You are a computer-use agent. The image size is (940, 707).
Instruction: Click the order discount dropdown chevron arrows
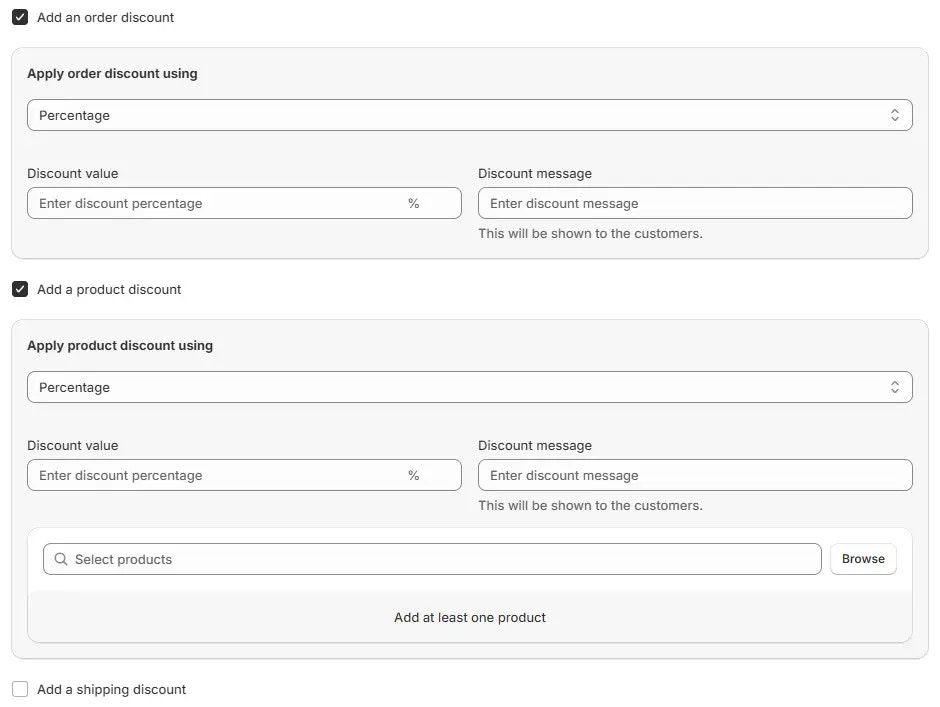click(x=895, y=115)
